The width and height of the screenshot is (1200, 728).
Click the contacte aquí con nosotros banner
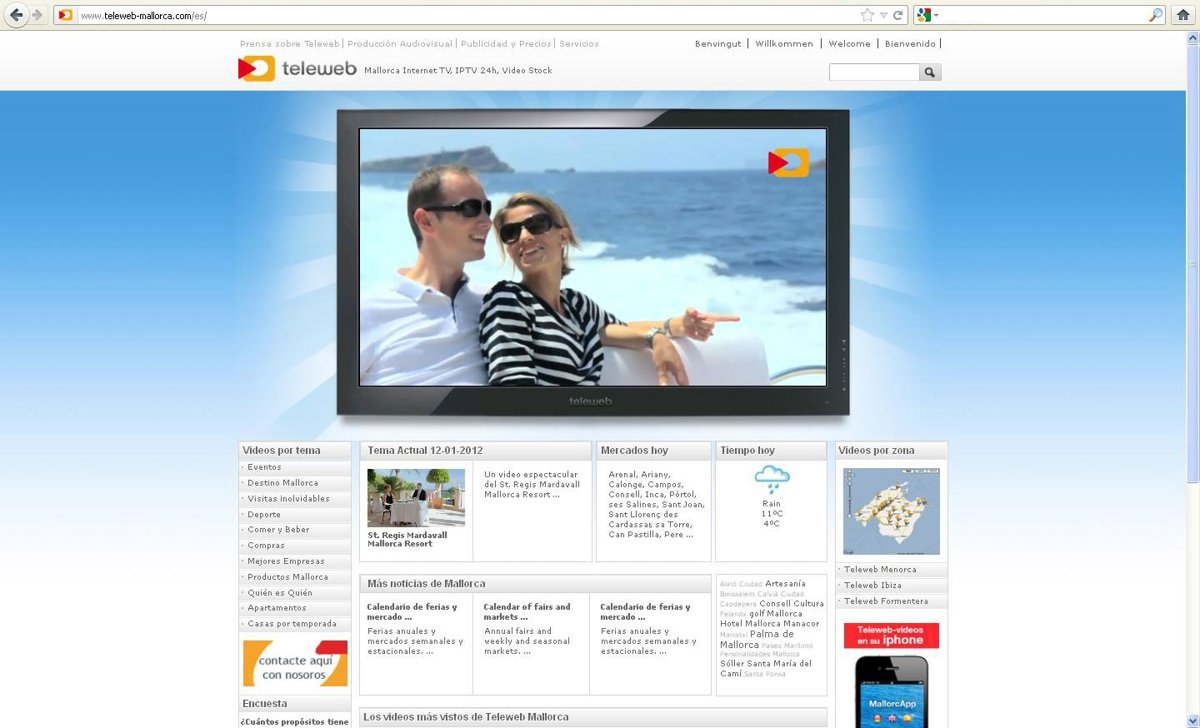(x=295, y=663)
